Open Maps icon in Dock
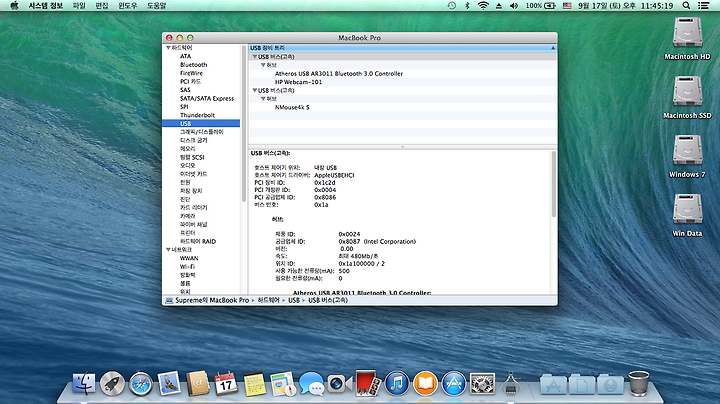The width and height of the screenshot is (720, 404). [283, 383]
